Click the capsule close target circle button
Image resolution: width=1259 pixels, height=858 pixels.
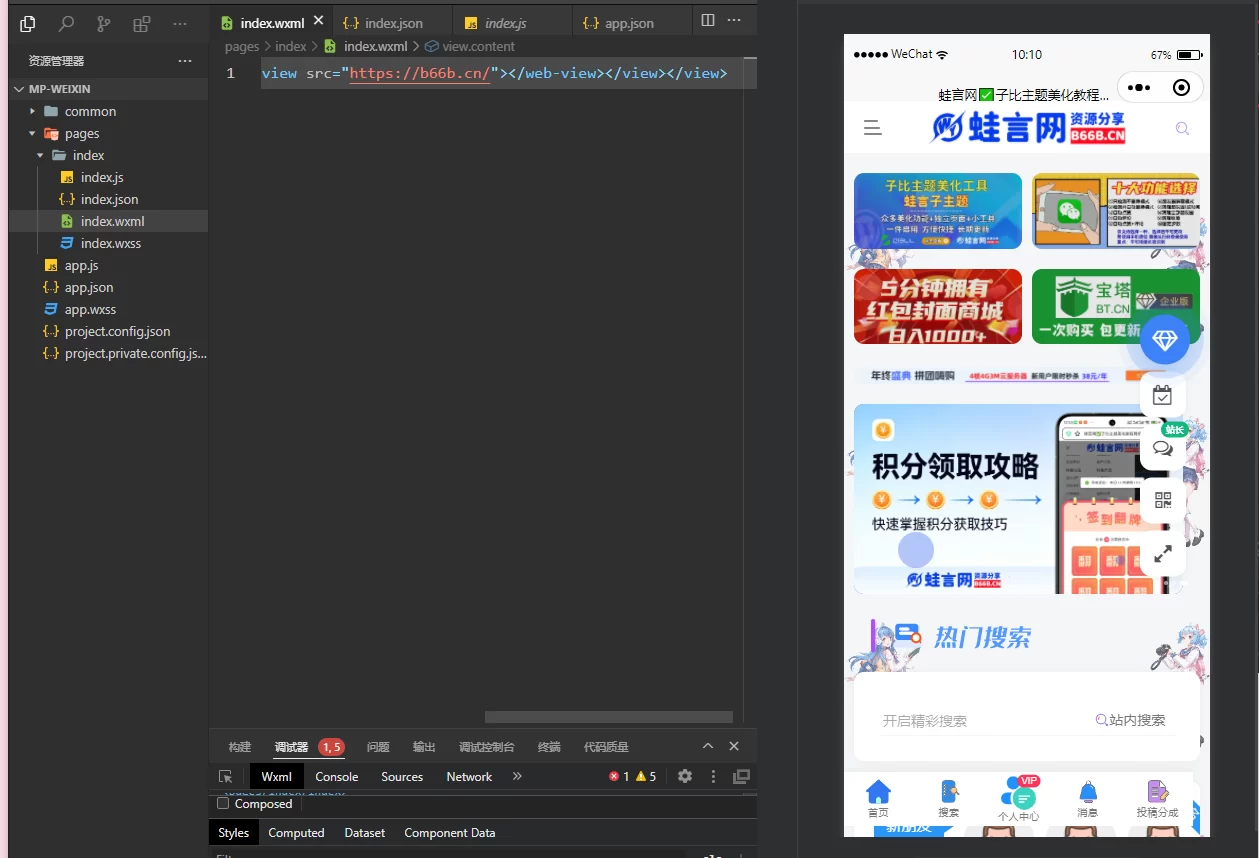click(x=1181, y=87)
